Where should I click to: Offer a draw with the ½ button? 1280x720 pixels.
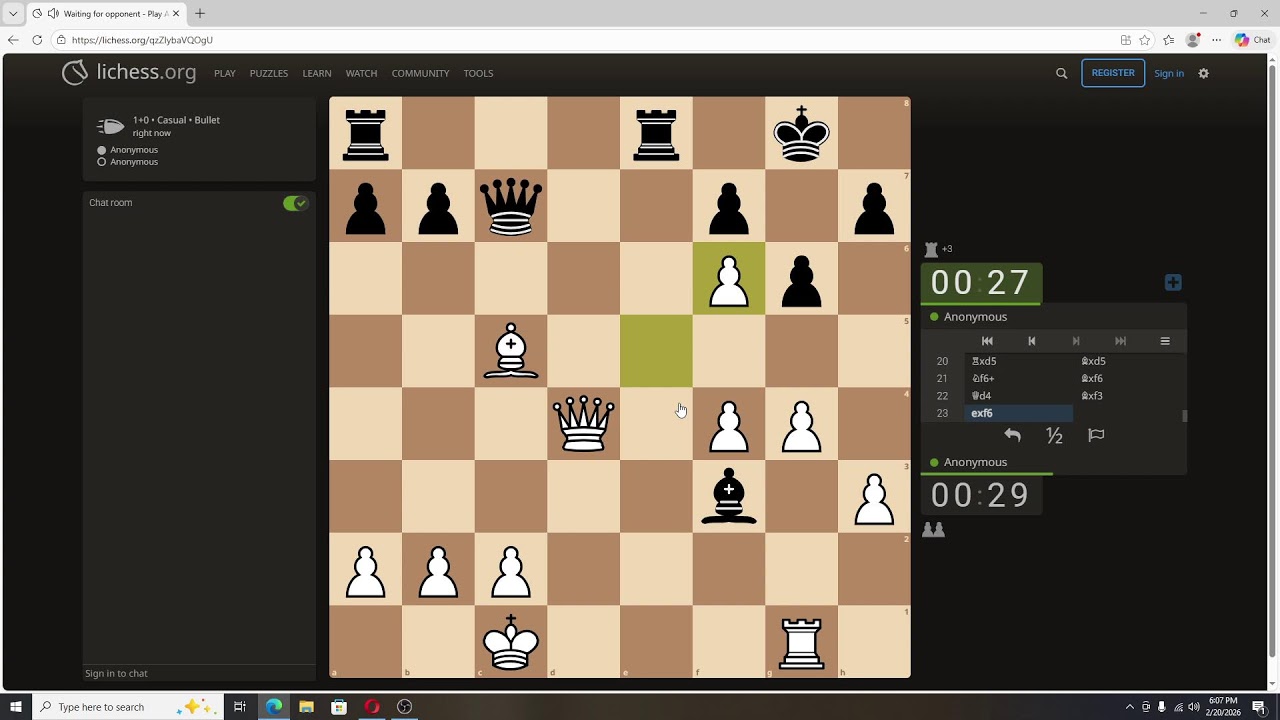(1054, 435)
